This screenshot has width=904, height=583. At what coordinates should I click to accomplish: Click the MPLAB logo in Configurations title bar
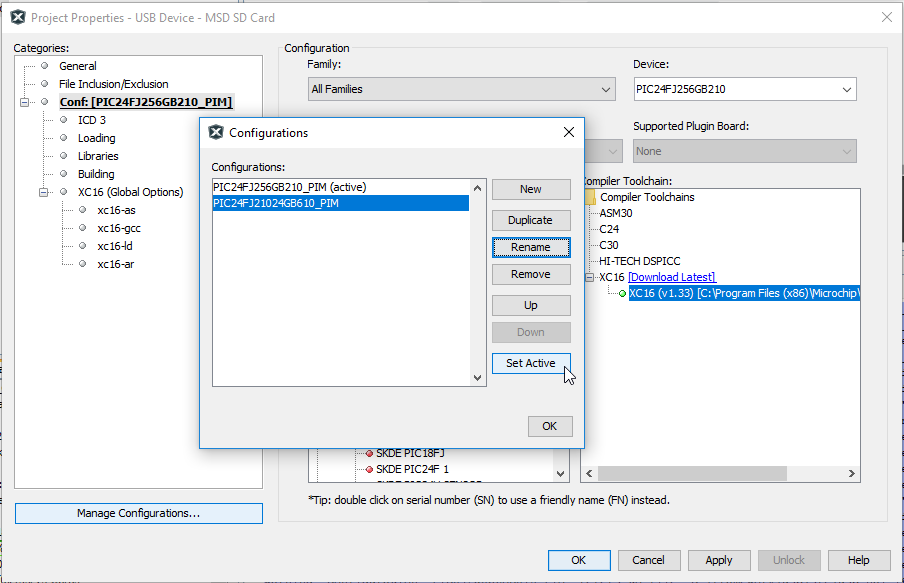click(x=216, y=133)
